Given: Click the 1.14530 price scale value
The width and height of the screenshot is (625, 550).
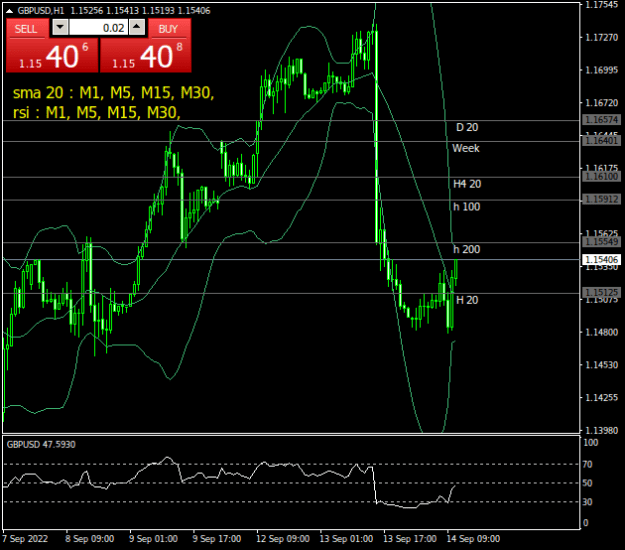Looking at the screenshot, I should coord(601,365).
